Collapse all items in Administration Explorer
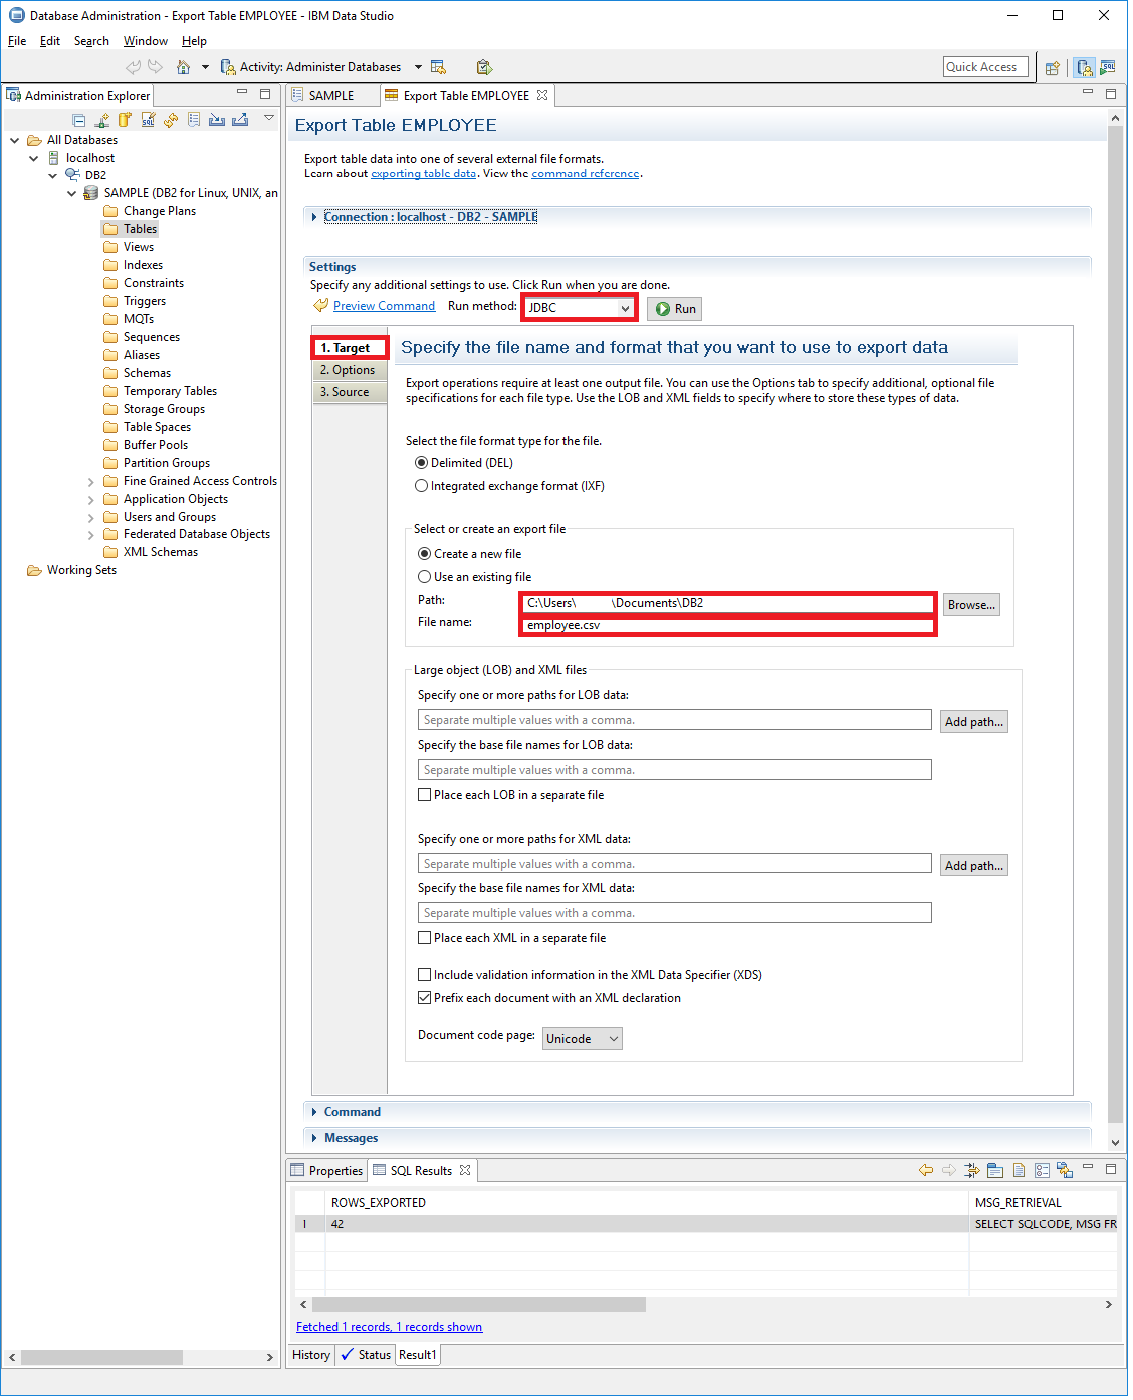The width and height of the screenshot is (1133, 1400). point(78,119)
